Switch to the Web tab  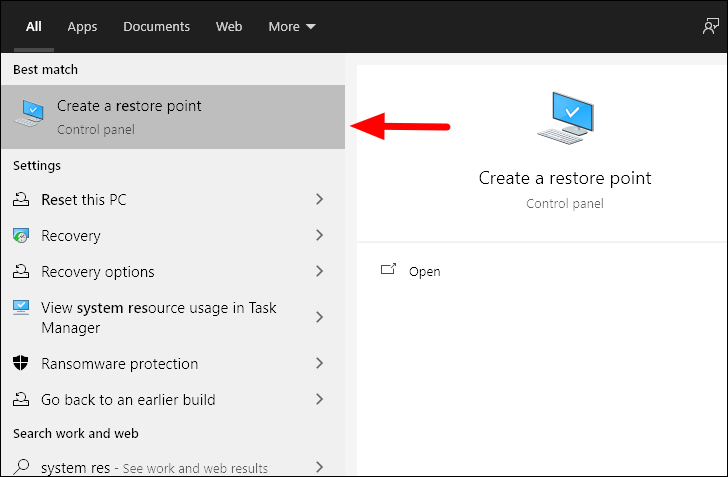pos(229,26)
